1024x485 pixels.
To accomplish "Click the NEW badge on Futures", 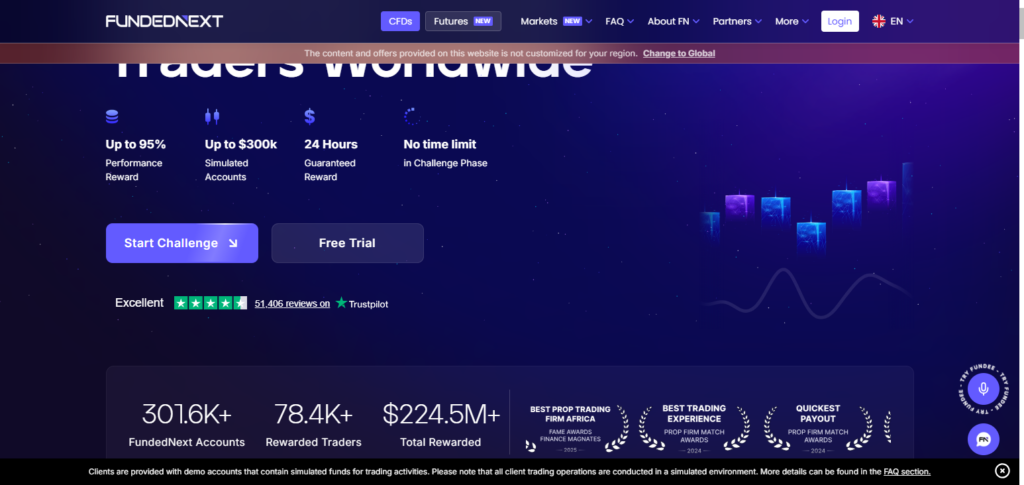I will (483, 21).
